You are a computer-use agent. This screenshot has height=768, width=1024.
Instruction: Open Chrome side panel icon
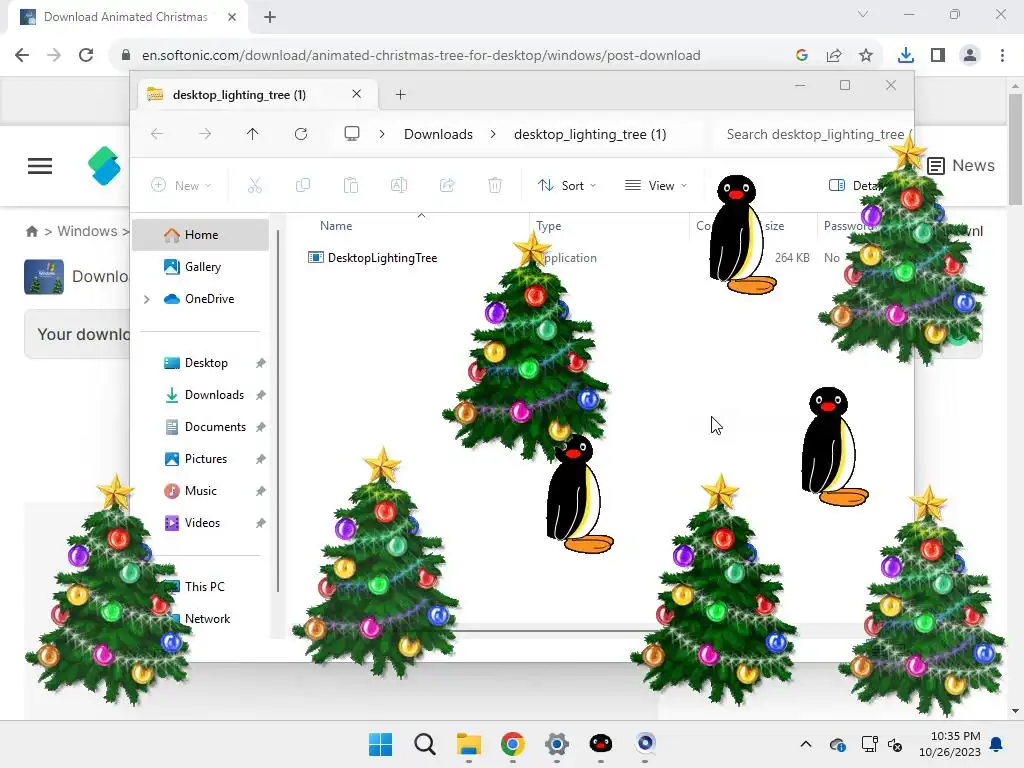pos(938,56)
